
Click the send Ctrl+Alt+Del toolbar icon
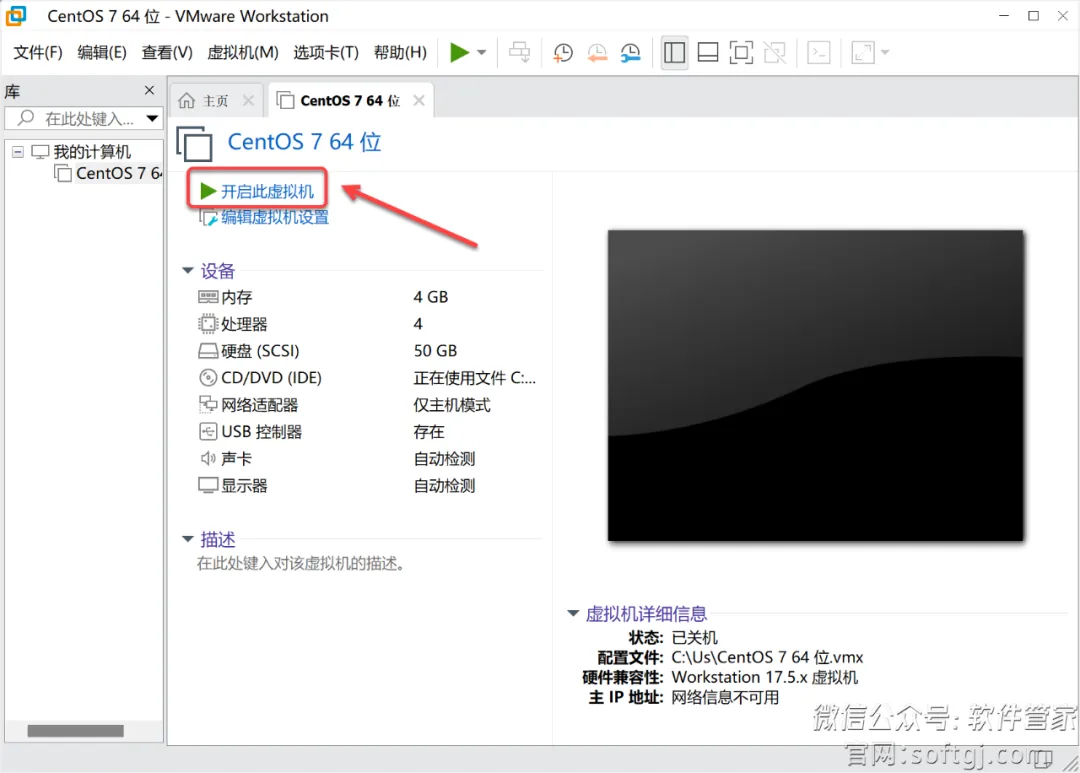click(x=519, y=52)
